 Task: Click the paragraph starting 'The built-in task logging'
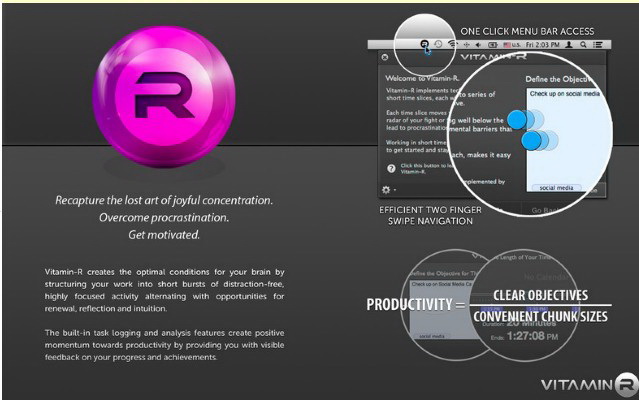[x=165, y=345]
